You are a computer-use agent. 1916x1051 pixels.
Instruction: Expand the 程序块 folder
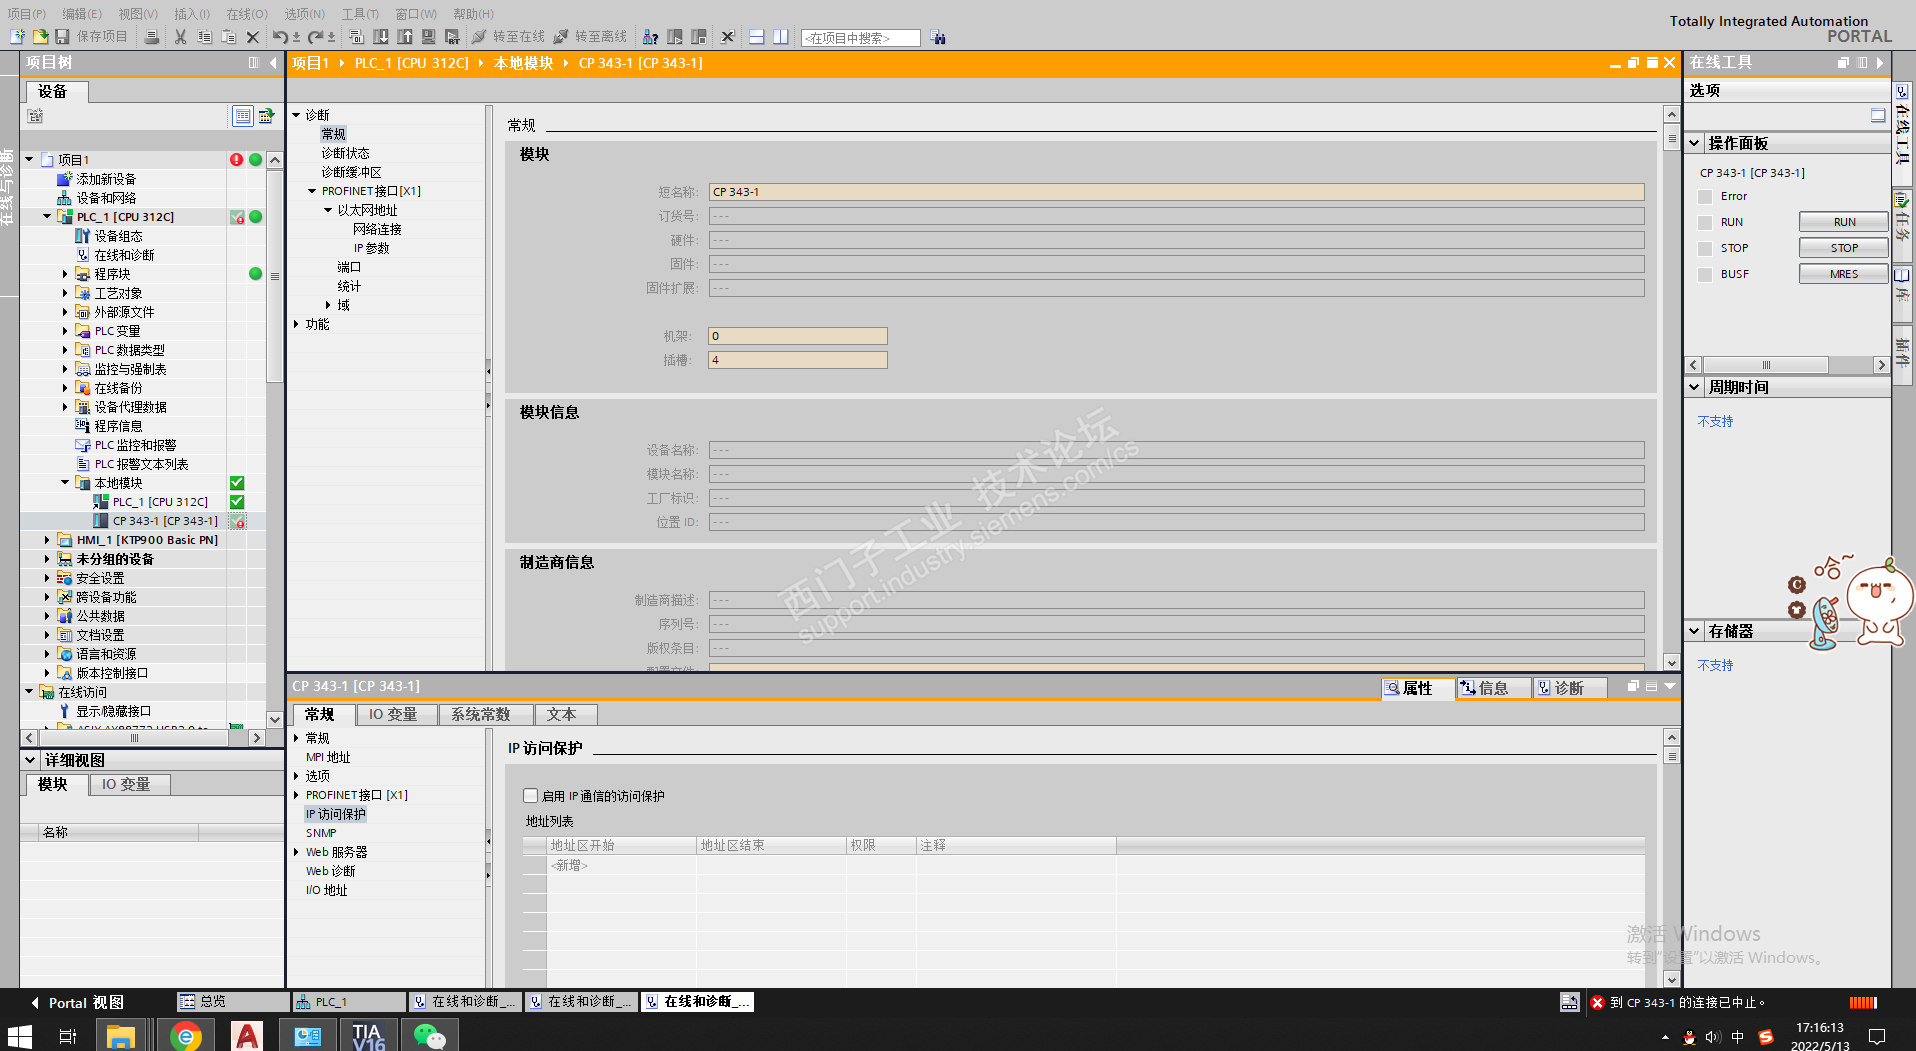pos(65,273)
